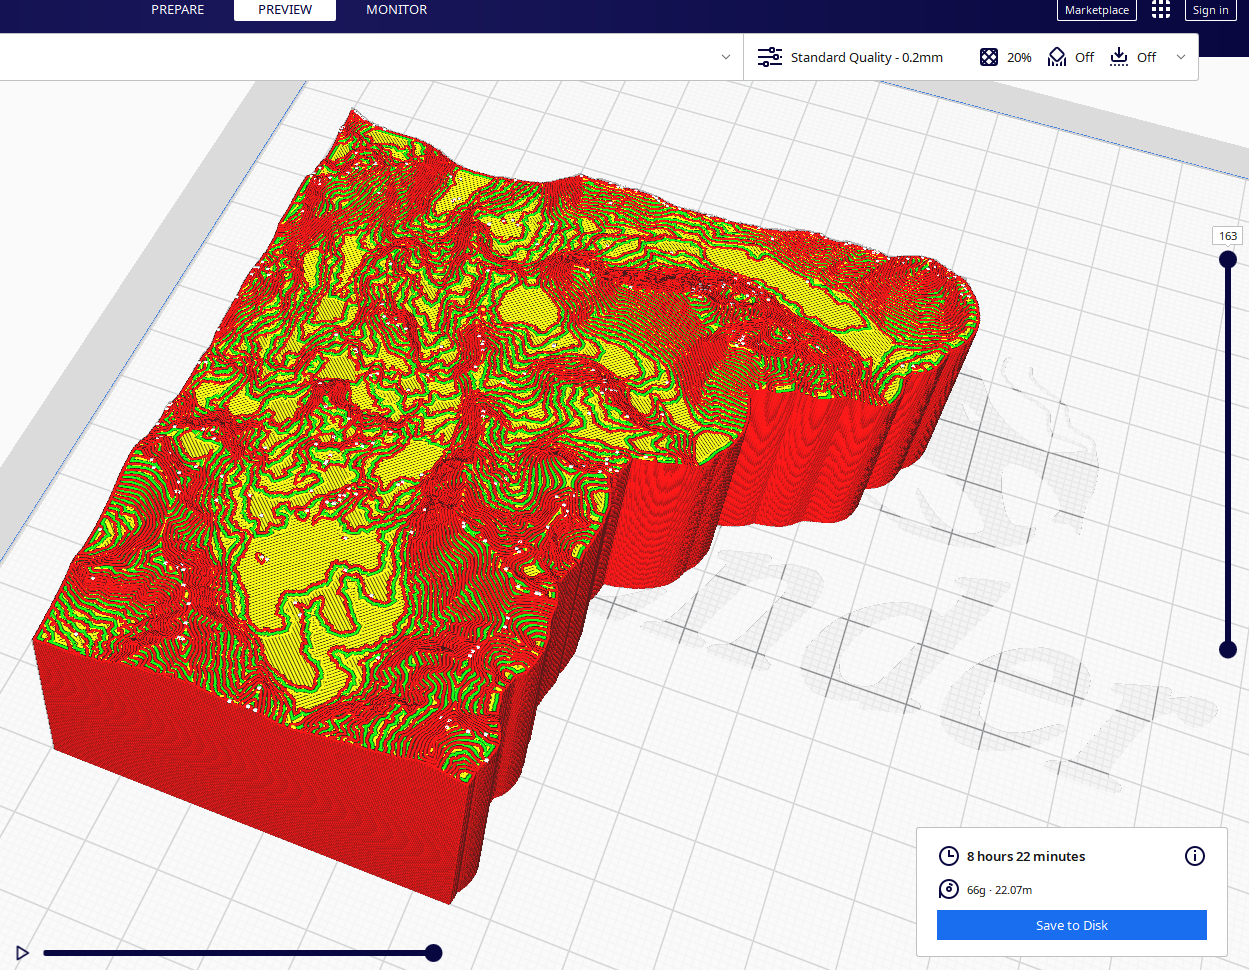Switch to the PREPARE stage tab

click(x=177, y=10)
